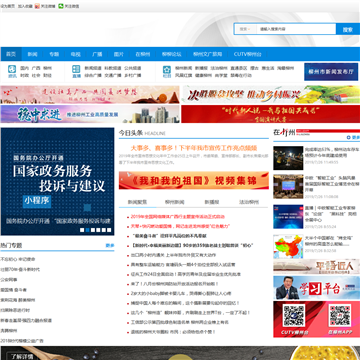This screenshot has height=360, width=360.
Task: Click the search input field
Action: point(296,29)
